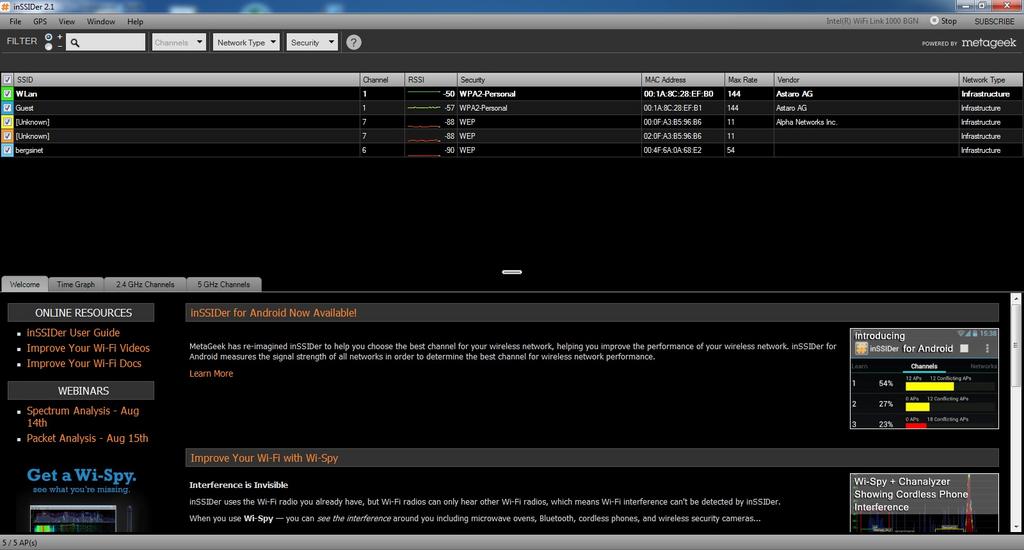The width and height of the screenshot is (1024, 550).
Task: Click the Wi-Spy Chanalyzer thumbnail image
Action: pos(924,503)
